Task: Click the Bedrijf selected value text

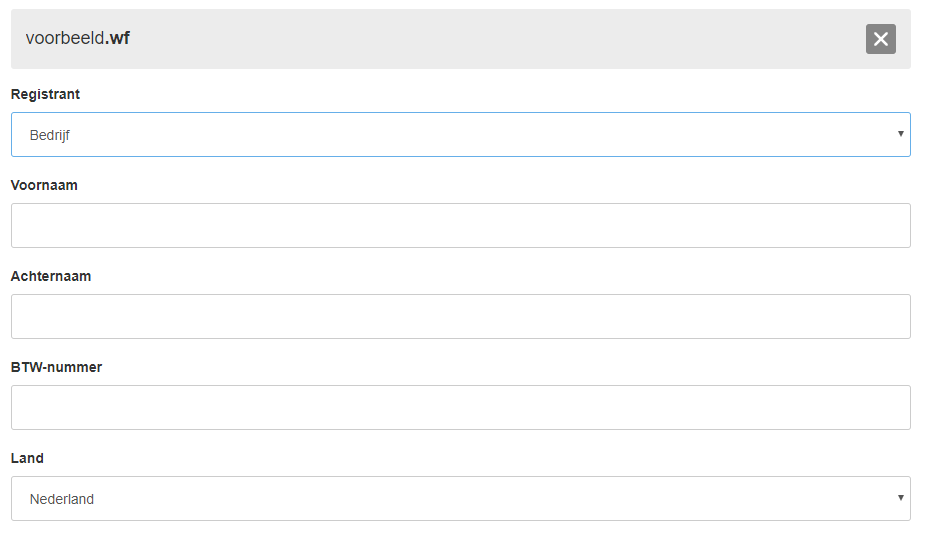Action: tap(50, 135)
